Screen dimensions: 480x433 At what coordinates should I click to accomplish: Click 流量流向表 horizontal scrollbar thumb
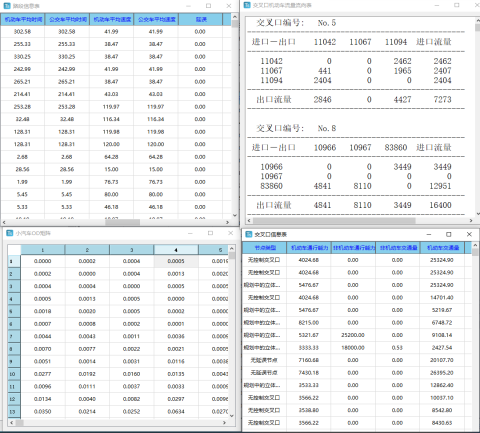[x=334, y=220]
